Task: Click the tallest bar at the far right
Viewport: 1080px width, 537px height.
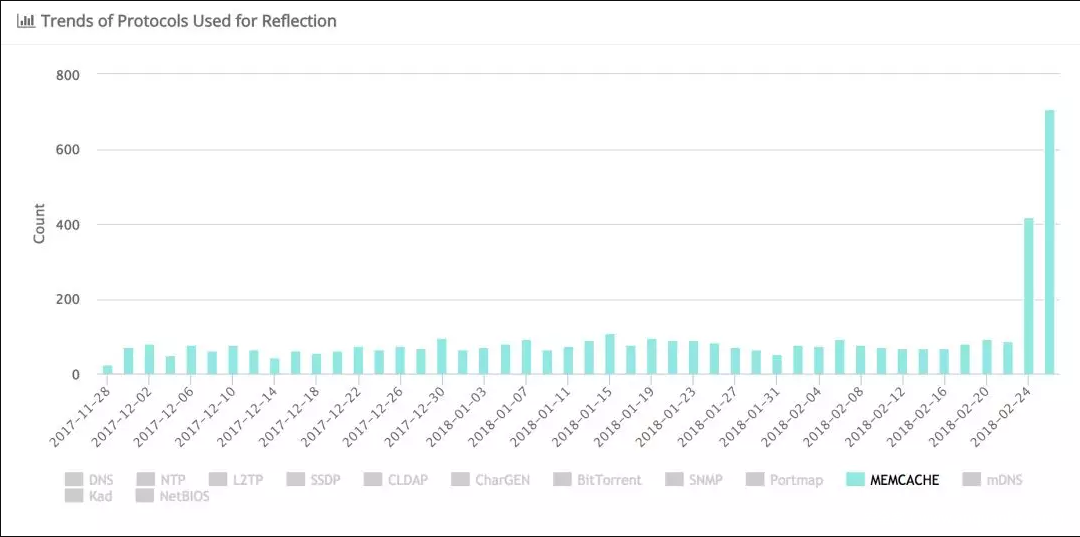Action: (1050, 242)
